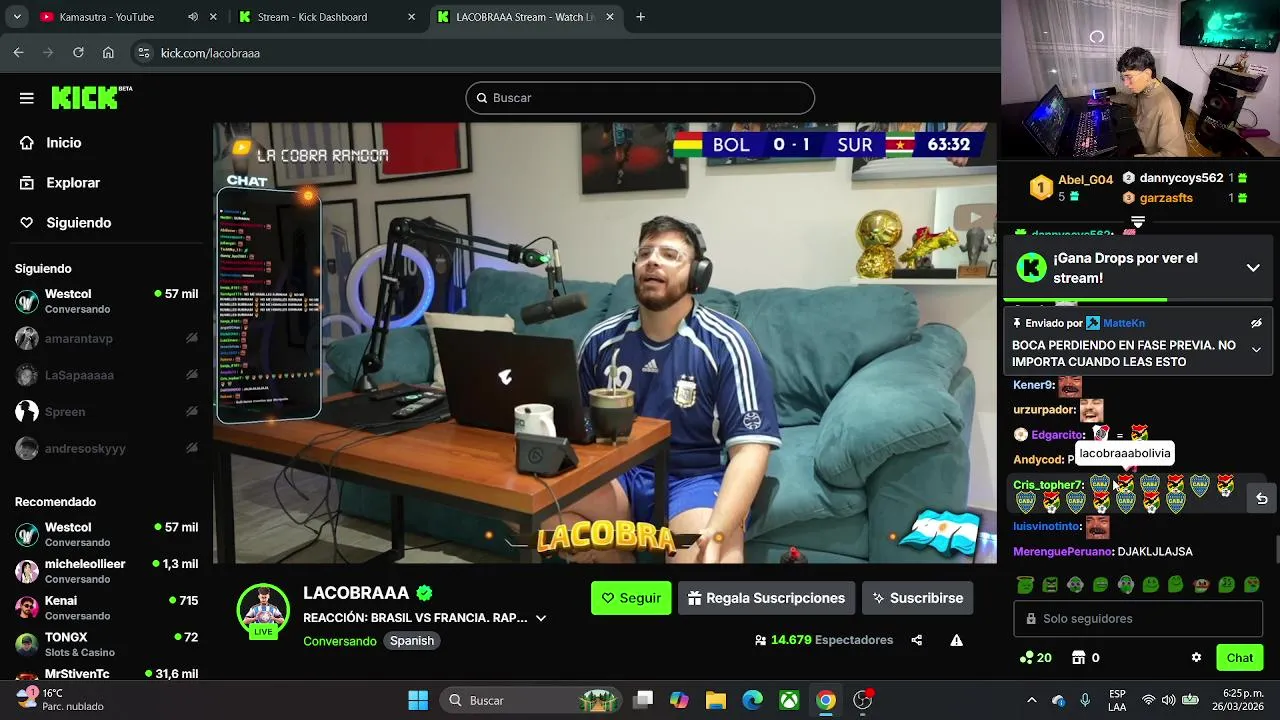The width and height of the screenshot is (1280, 720).
Task: Click the Conversando category link
Action: click(340, 641)
